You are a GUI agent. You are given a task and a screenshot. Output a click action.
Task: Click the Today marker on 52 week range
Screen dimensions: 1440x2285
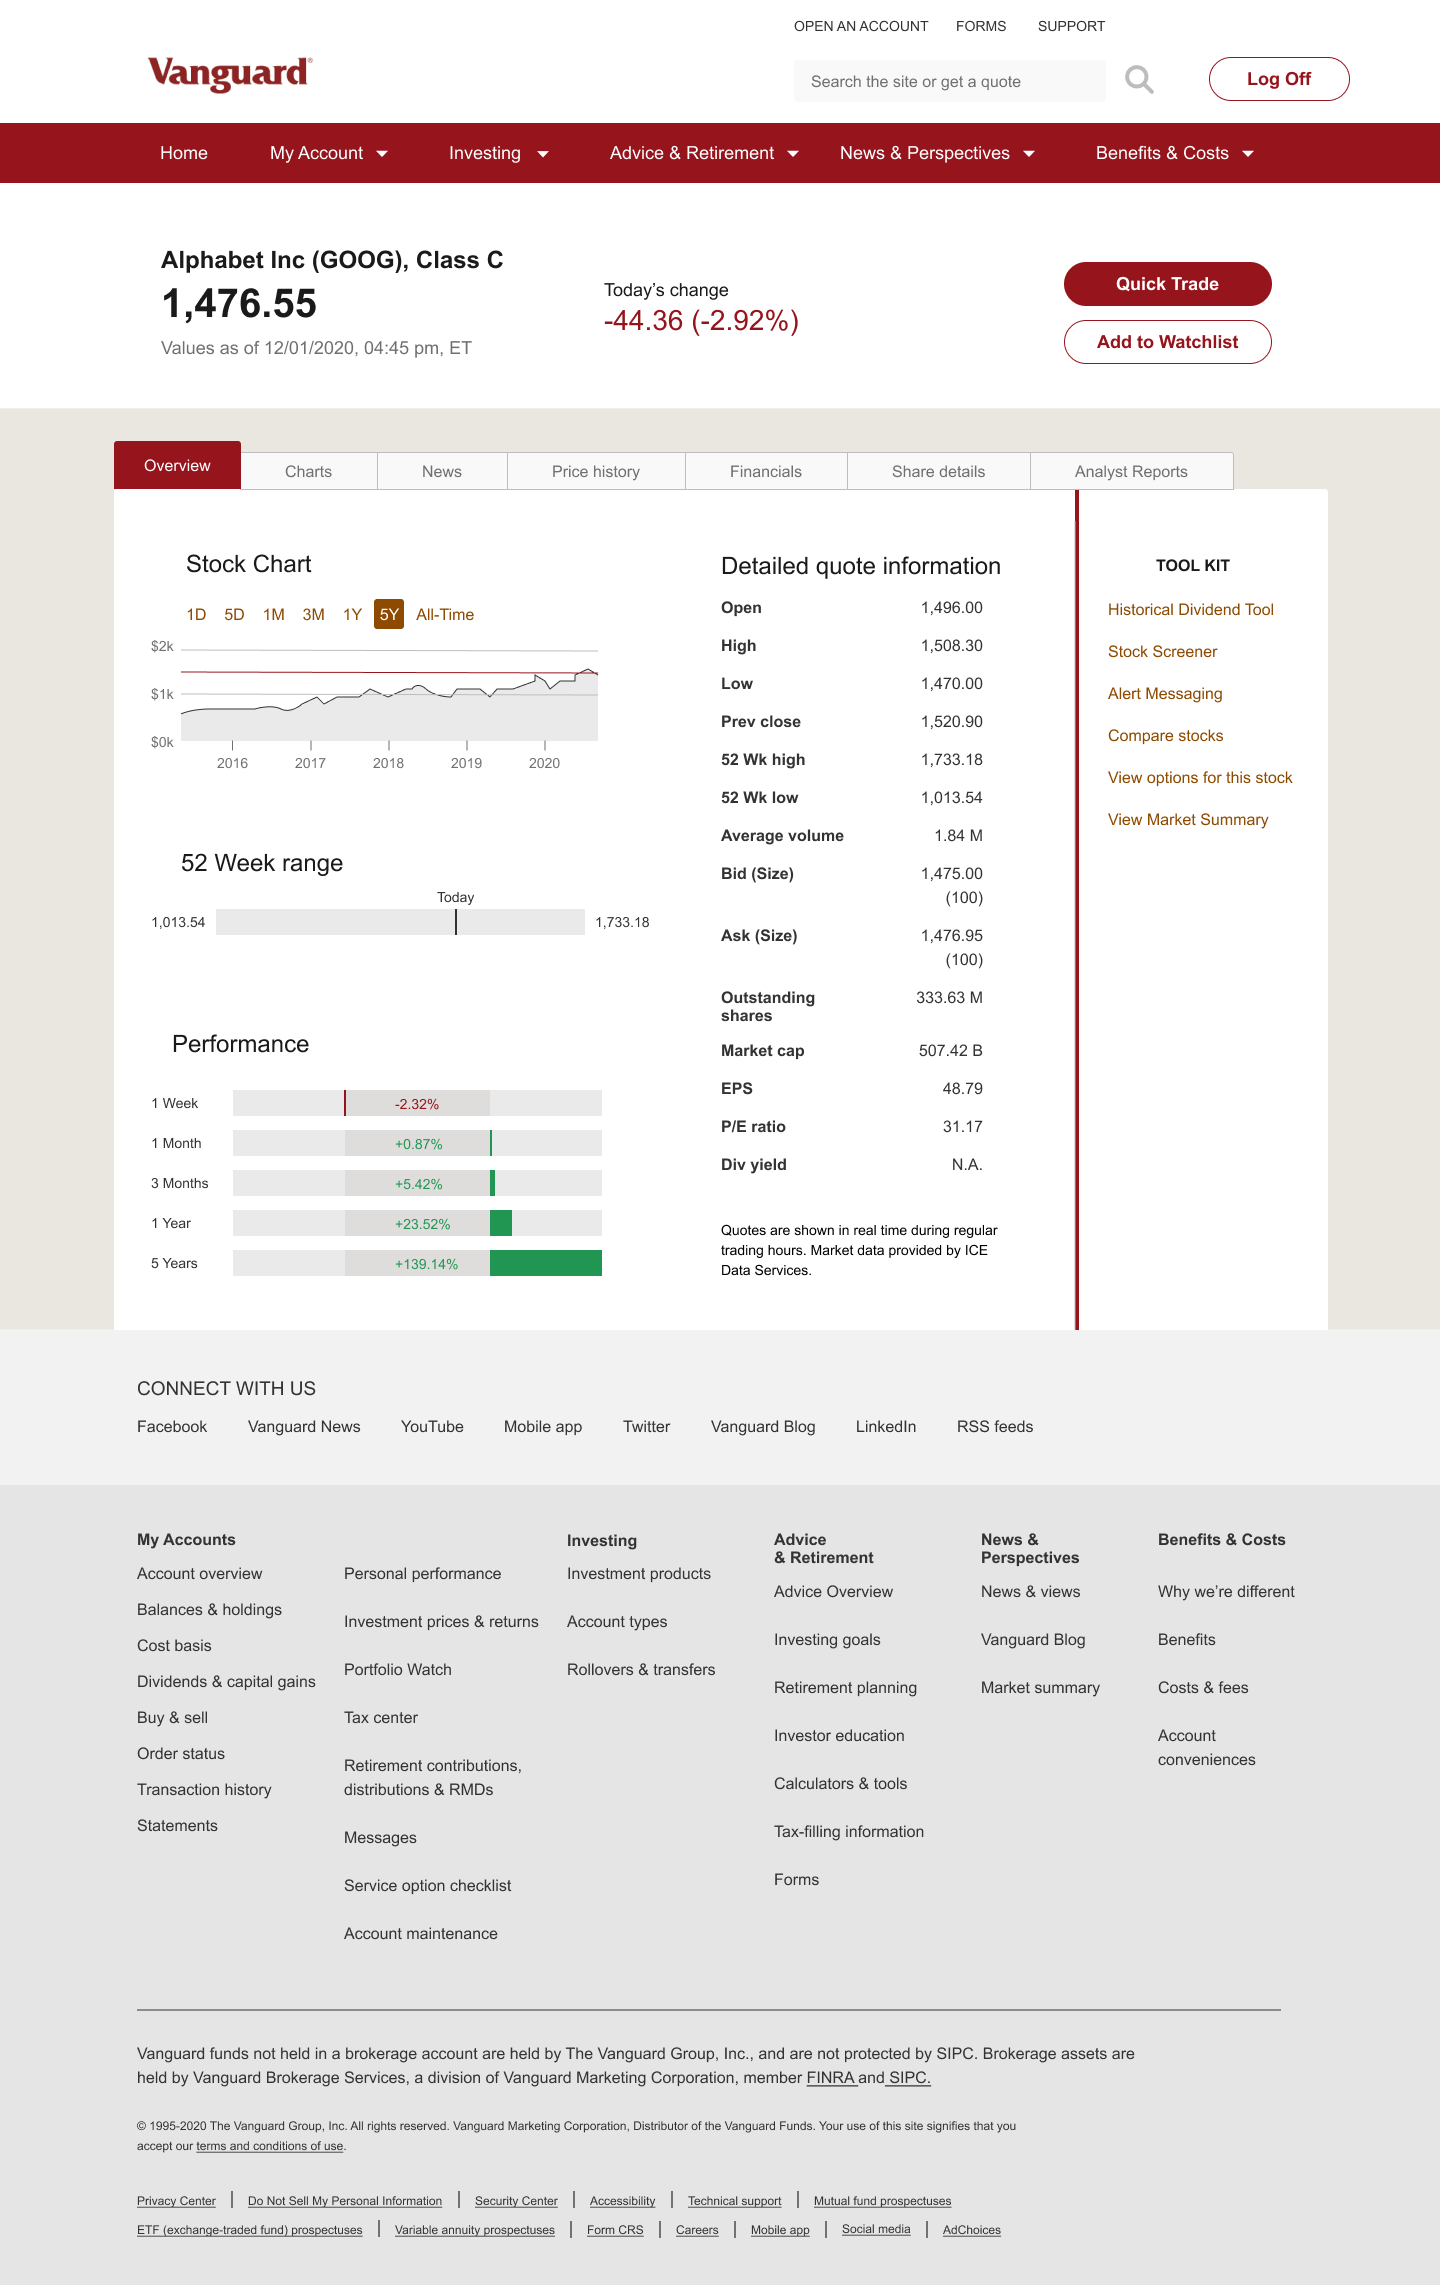(456, 921)
